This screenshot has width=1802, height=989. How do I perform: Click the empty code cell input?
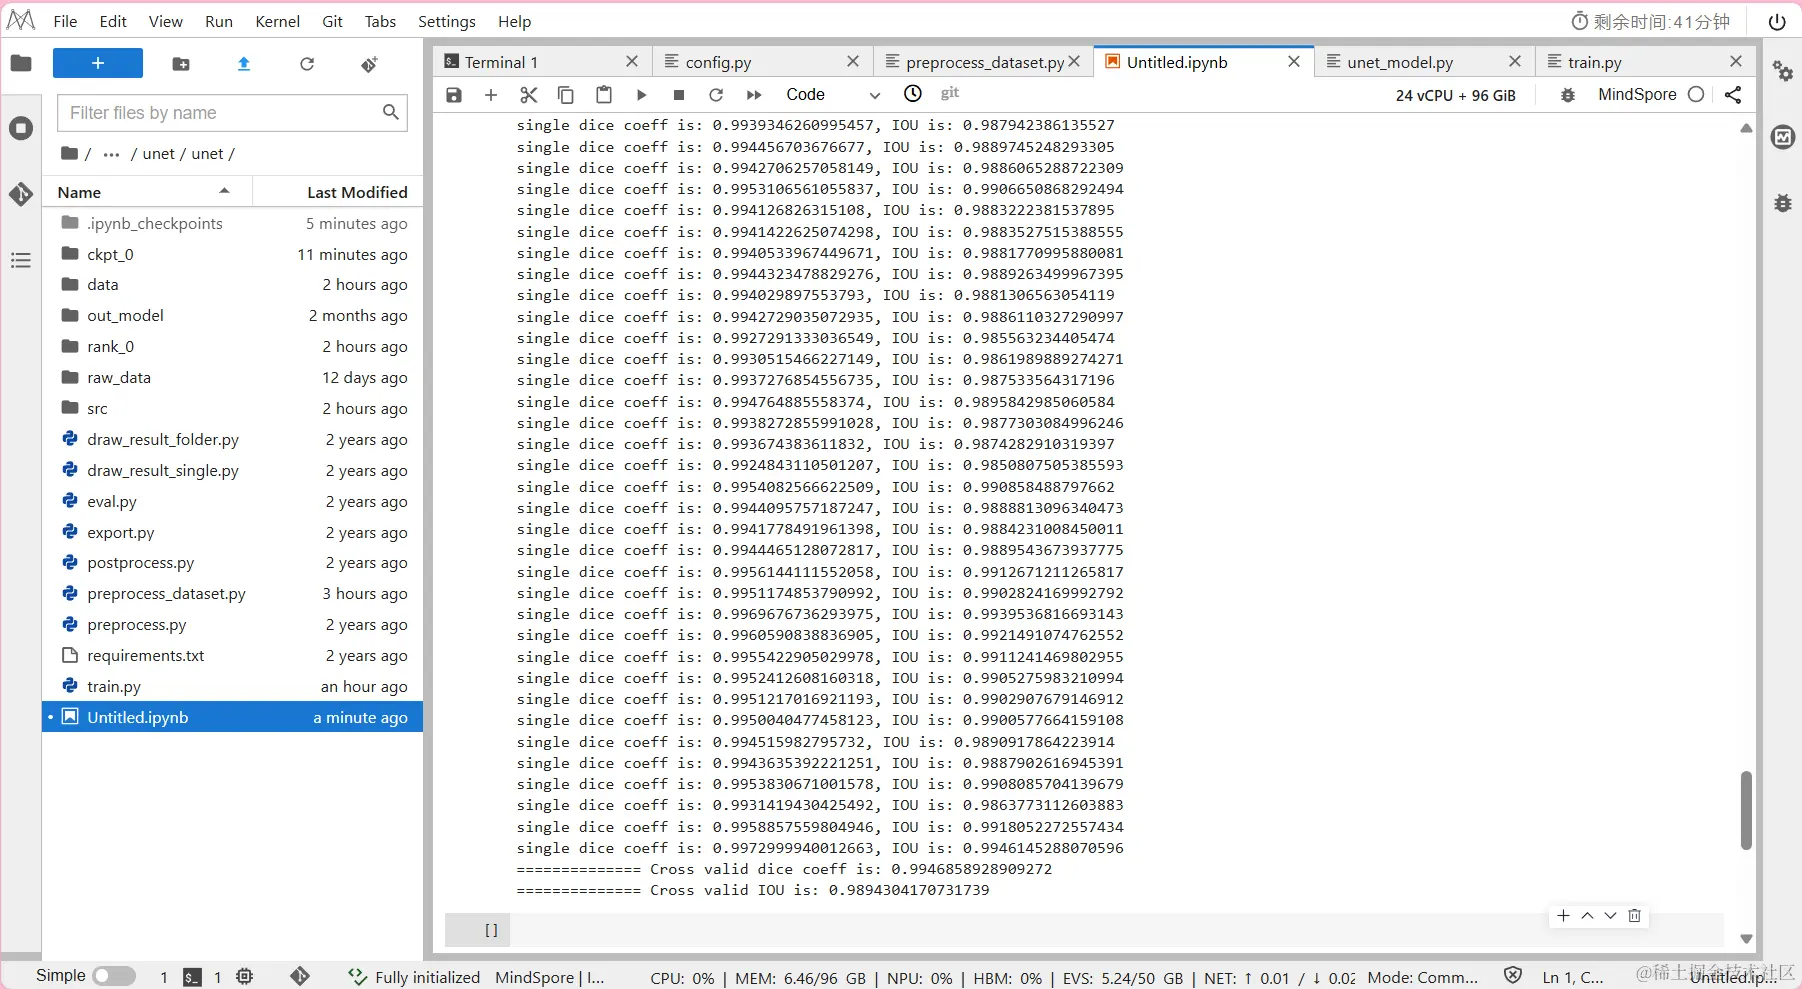[x=1115, y=930]
